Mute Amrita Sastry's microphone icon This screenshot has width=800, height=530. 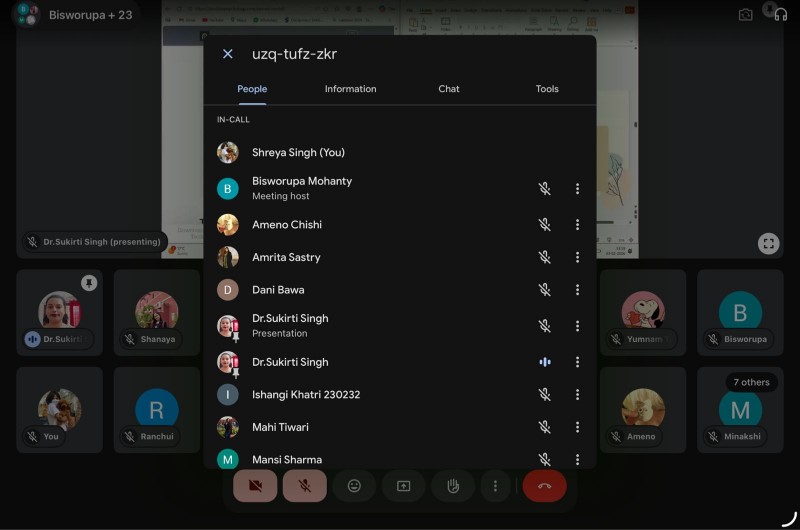545,257
